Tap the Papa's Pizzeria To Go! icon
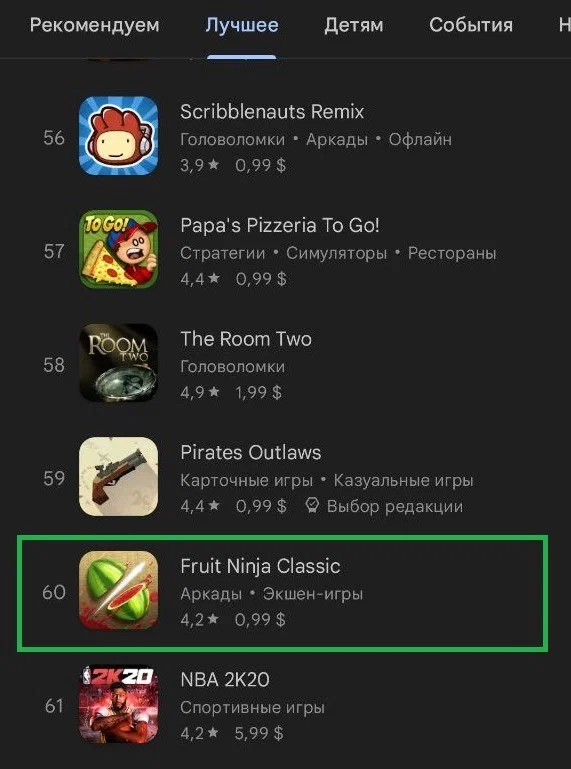 119,249
